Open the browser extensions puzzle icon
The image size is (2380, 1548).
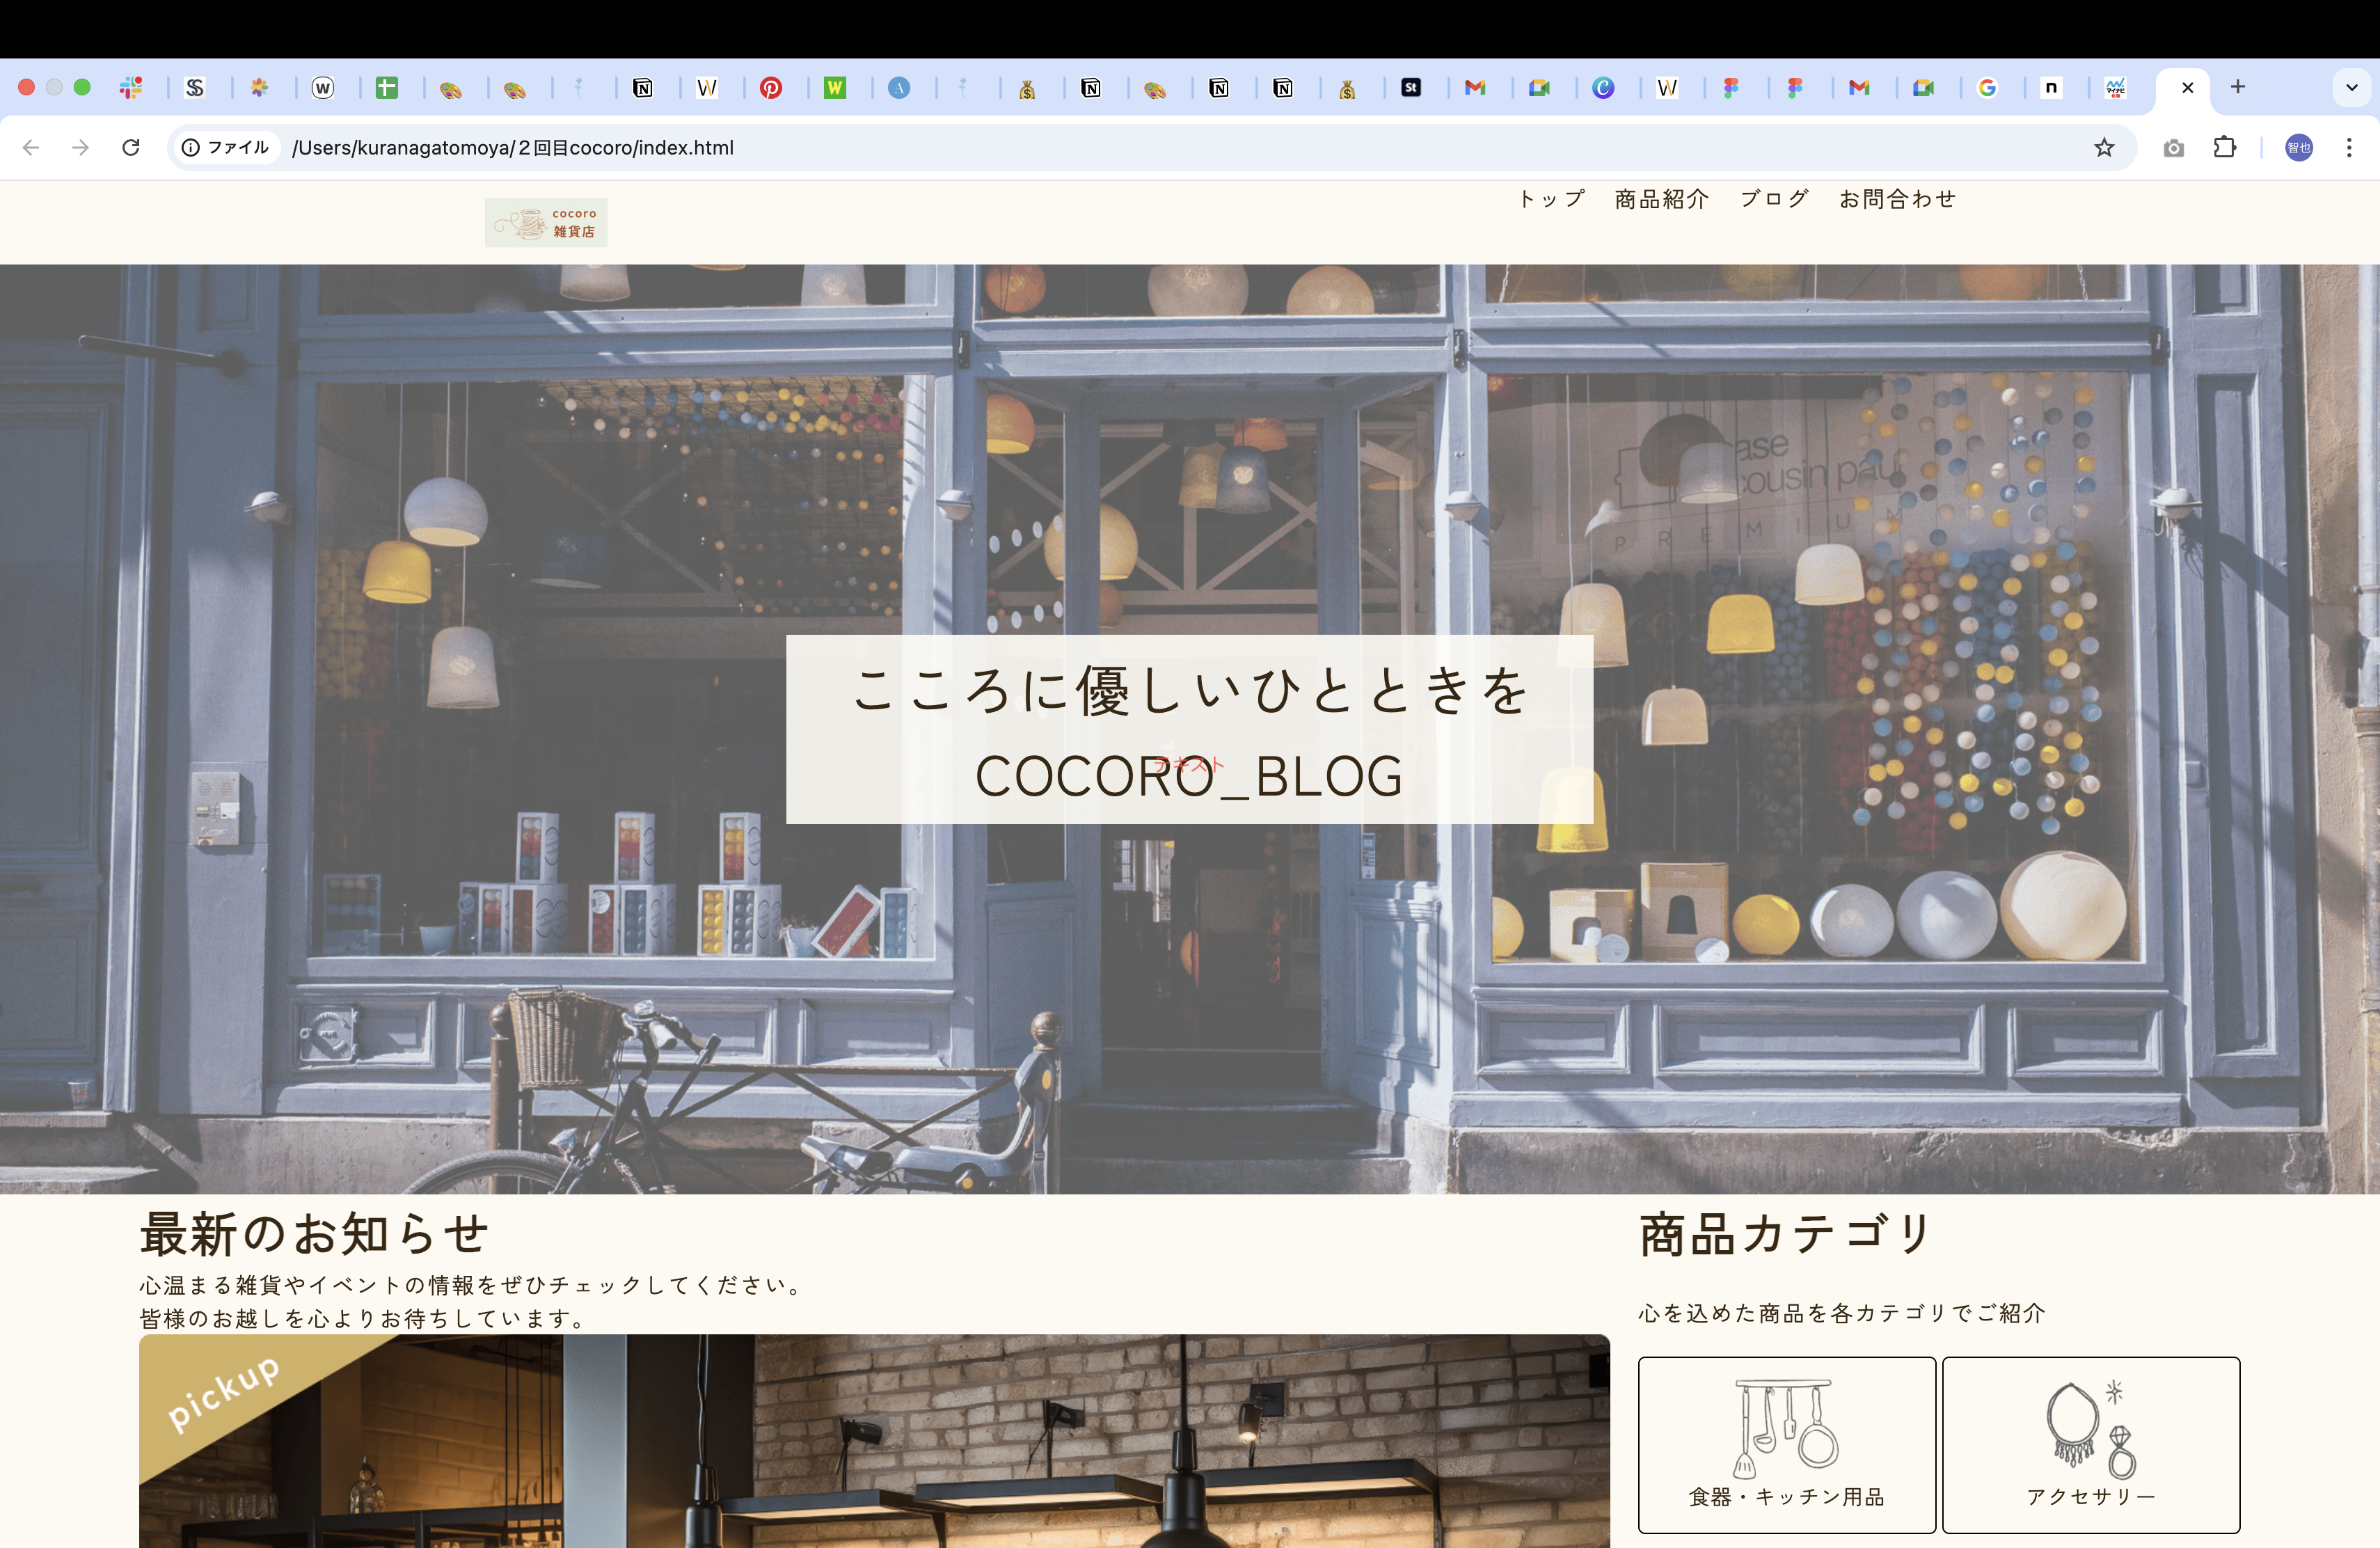(2225, 147)
